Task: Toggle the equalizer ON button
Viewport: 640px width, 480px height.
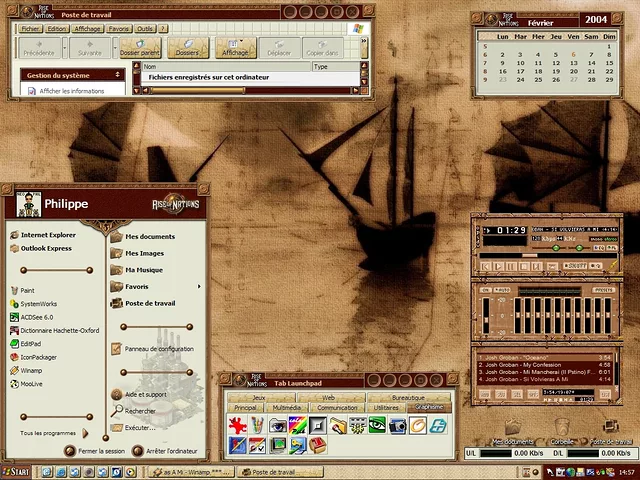Action: (486, 290)
